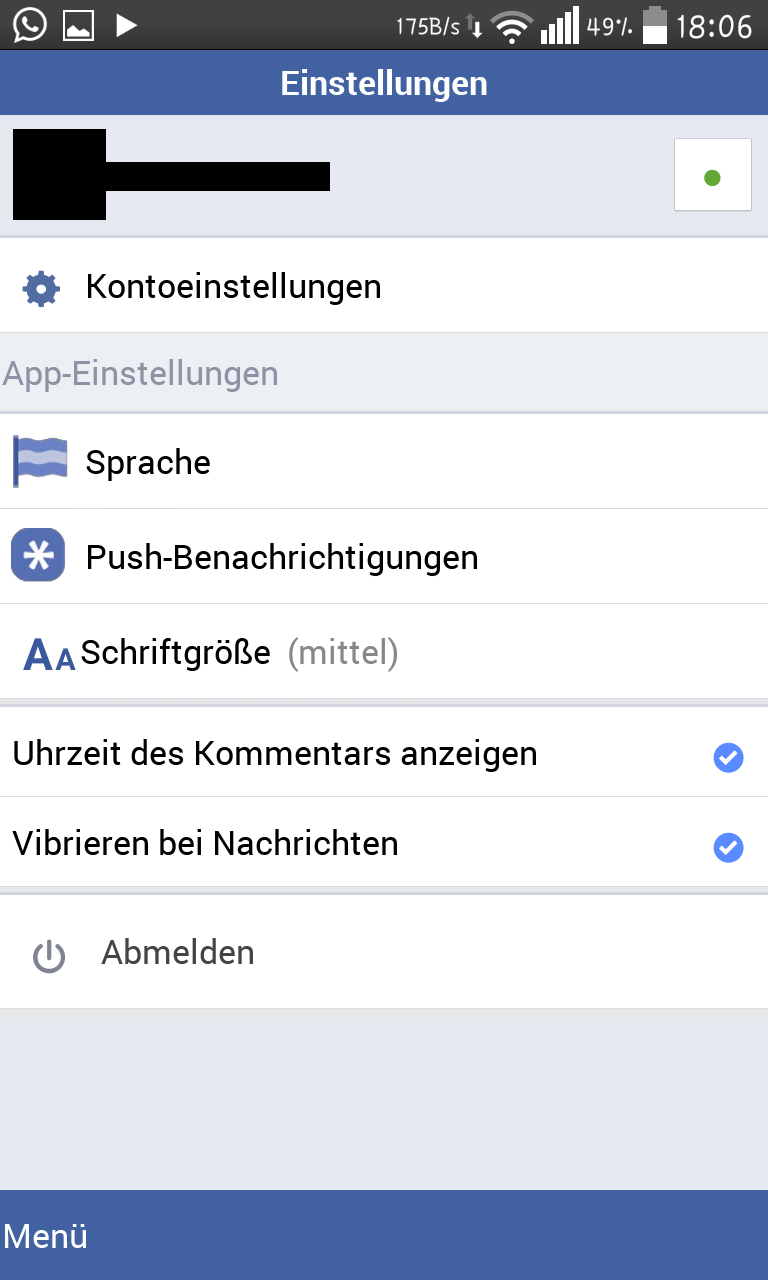Toggle the Uhrzeit des Kommentars anzeigen checkbox
768x1280 pixels.
click(x=728, y=758)
